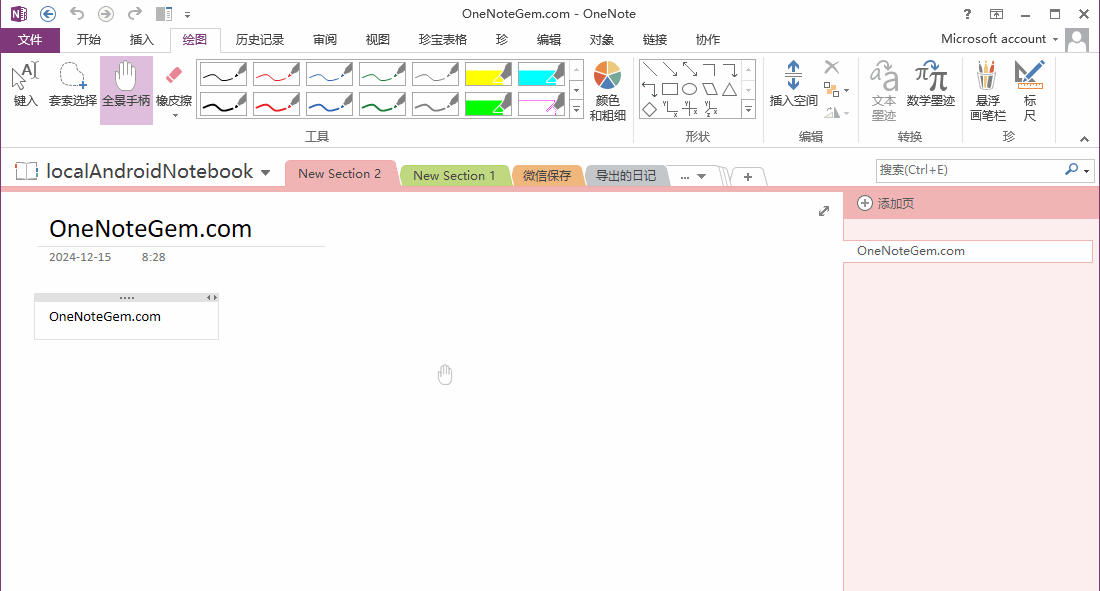This screenshot has width=1100, height=591.
Task: Select the double-headed arrow shape
Action: click(x=690, y=69)
